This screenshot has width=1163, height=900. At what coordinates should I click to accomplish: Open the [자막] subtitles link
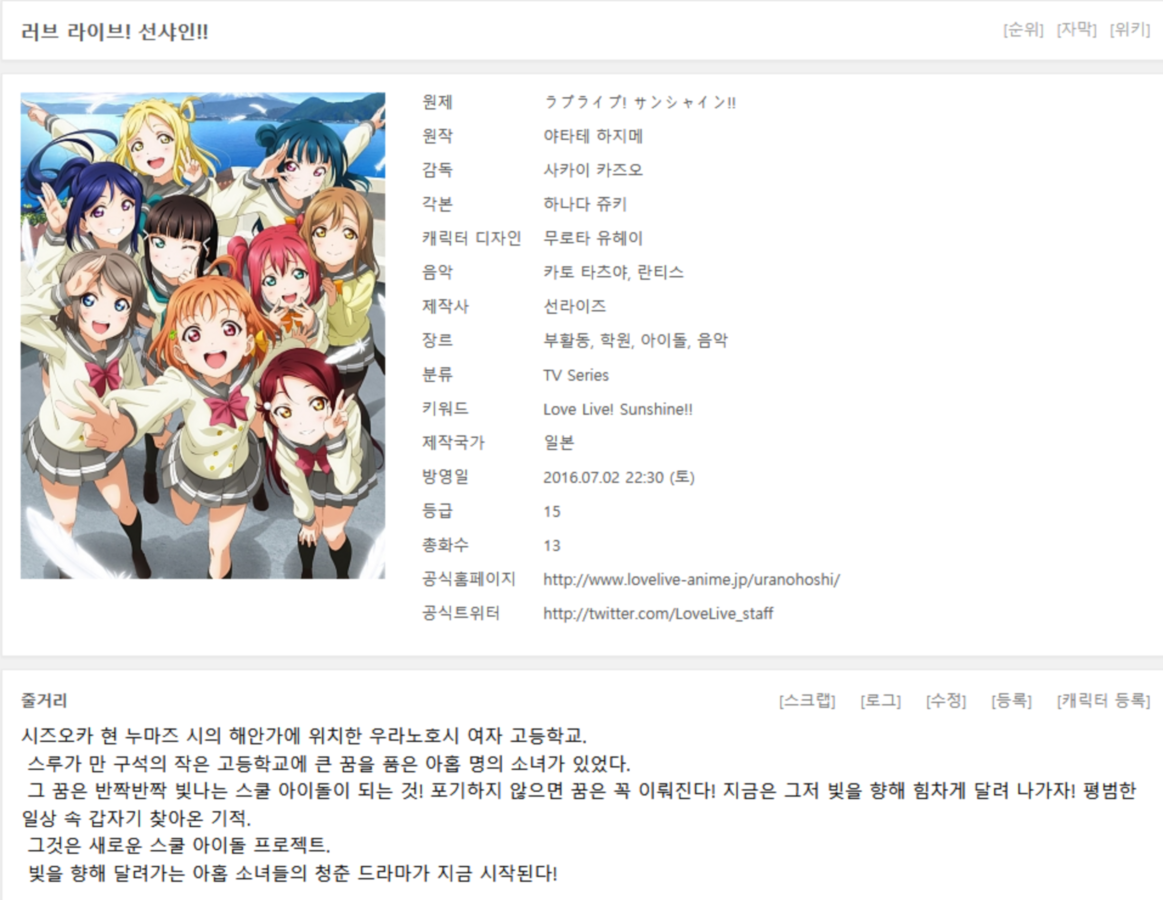(x=1076, y=30)
